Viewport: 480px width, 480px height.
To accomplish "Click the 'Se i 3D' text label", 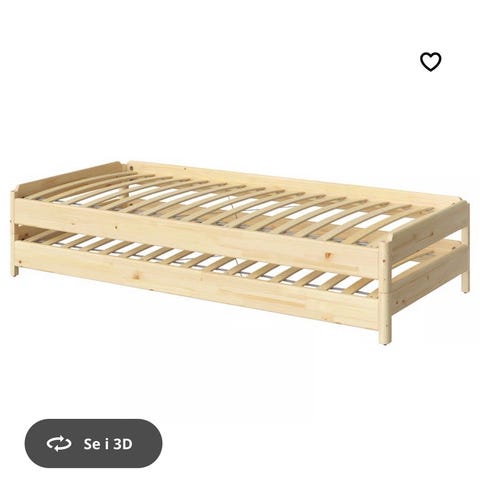I will tap(108, 444).
